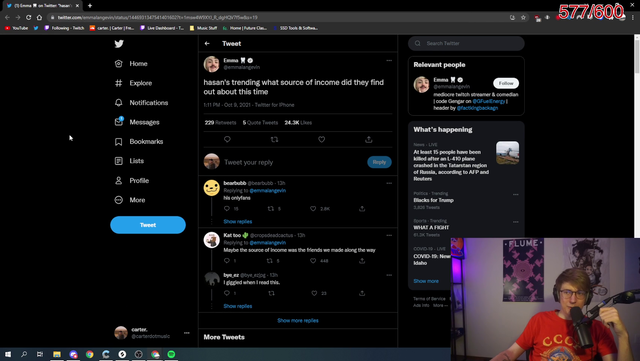640x361 pixels.
Task: Open the YouTube bookmark
Action: click(x=16, y=28)
